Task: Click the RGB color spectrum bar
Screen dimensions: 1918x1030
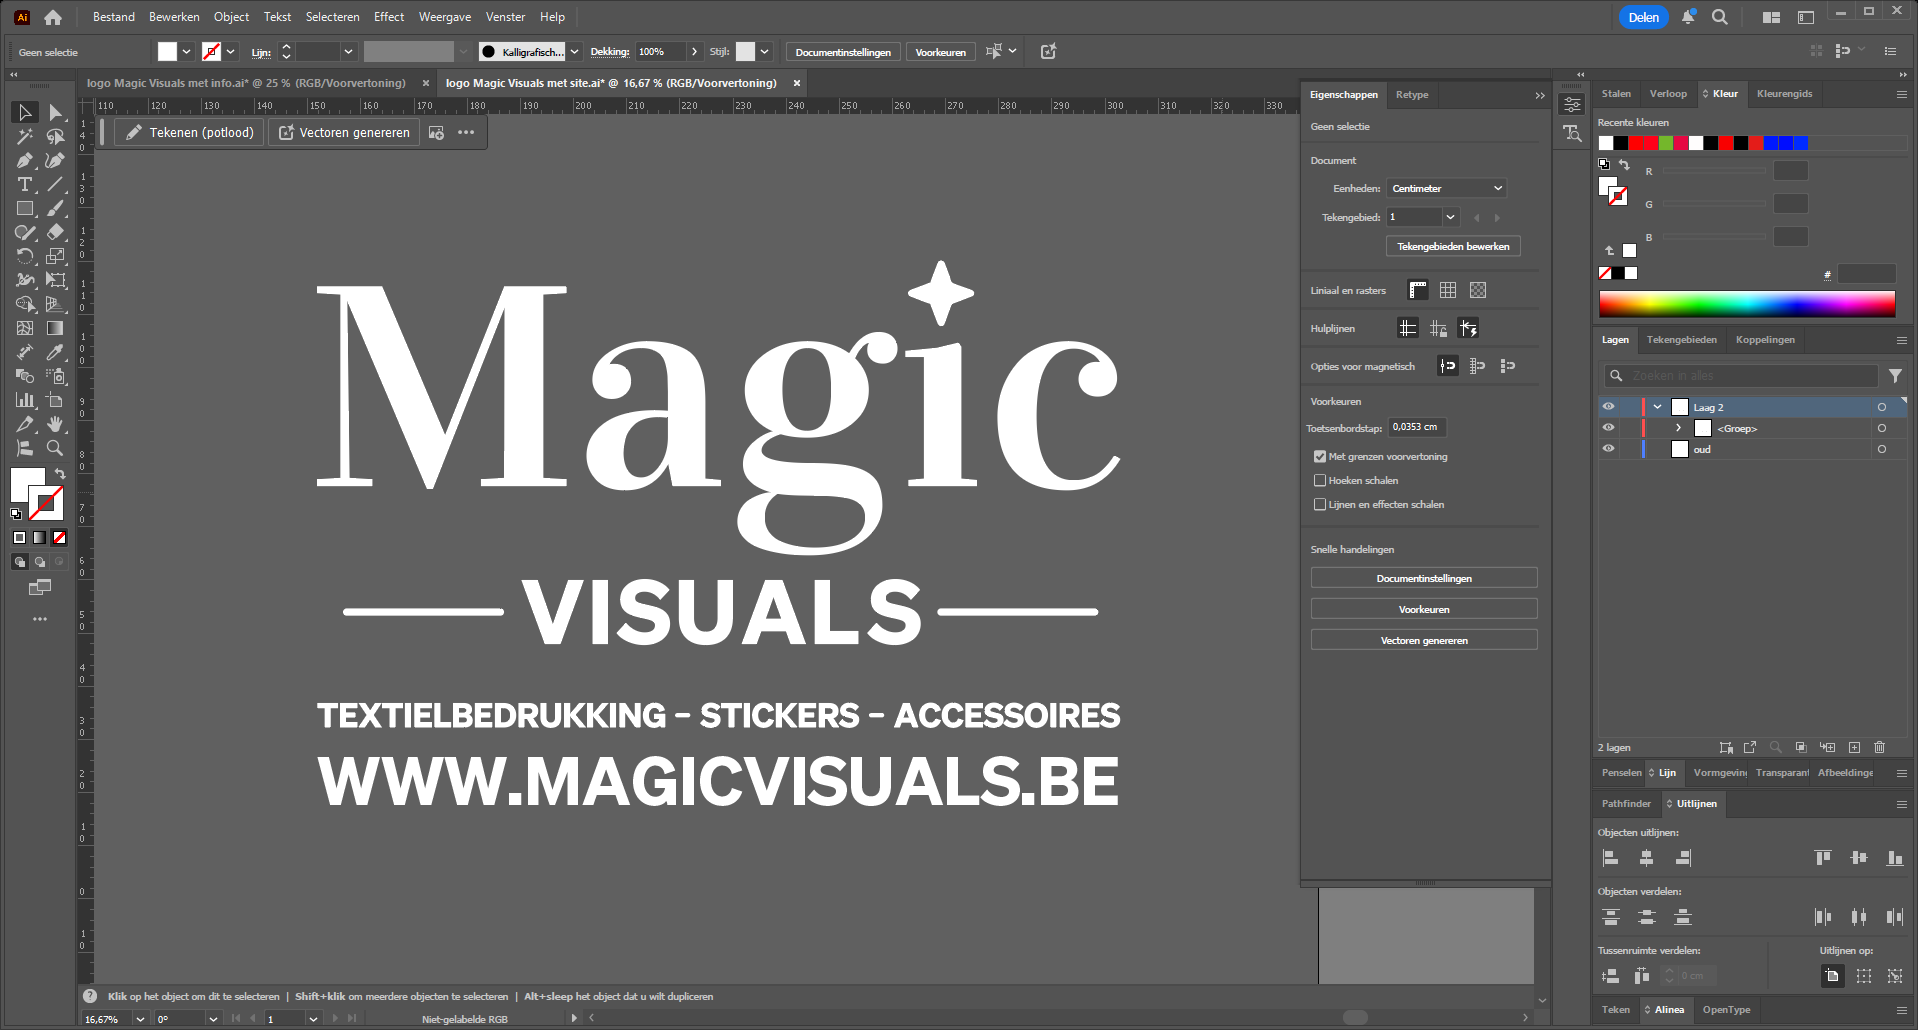Action: pos(1746,304)
